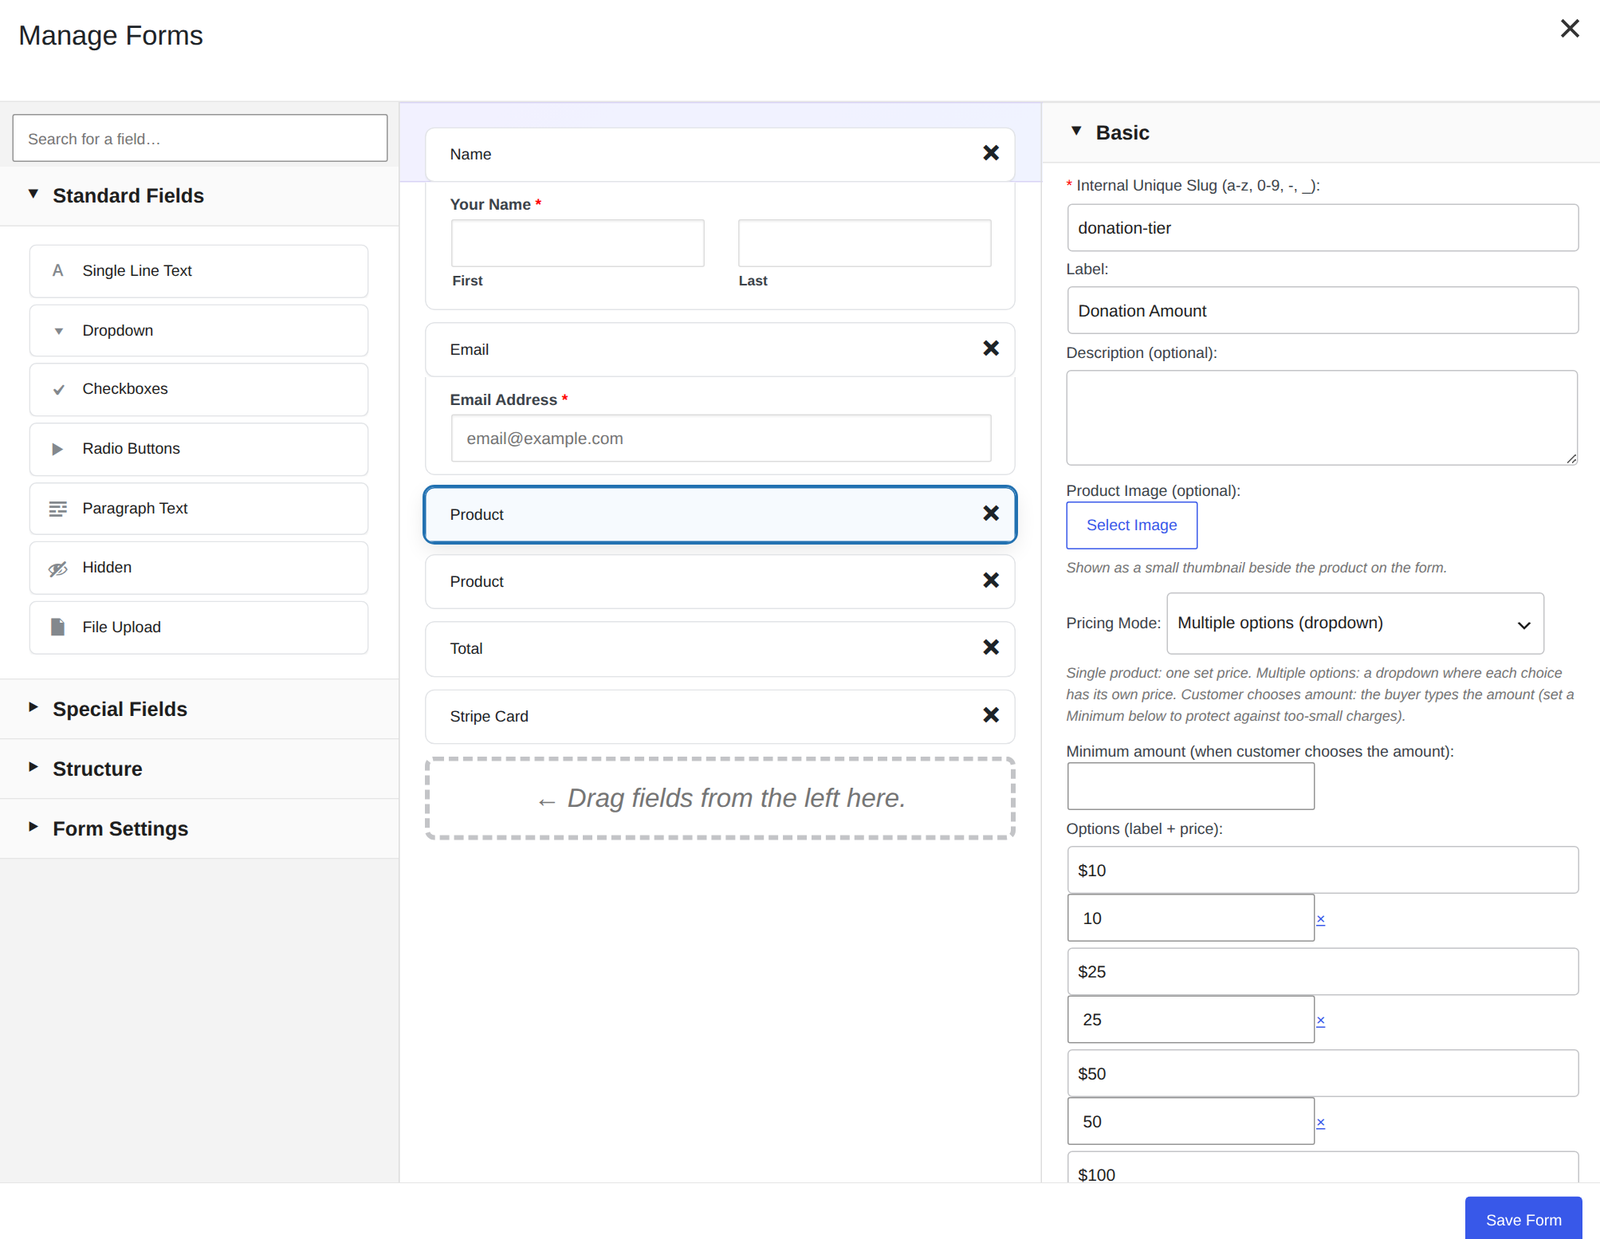Expand the Form Settings section
The height and width of the screenshot is (1239, 1600).
point(199,829)
